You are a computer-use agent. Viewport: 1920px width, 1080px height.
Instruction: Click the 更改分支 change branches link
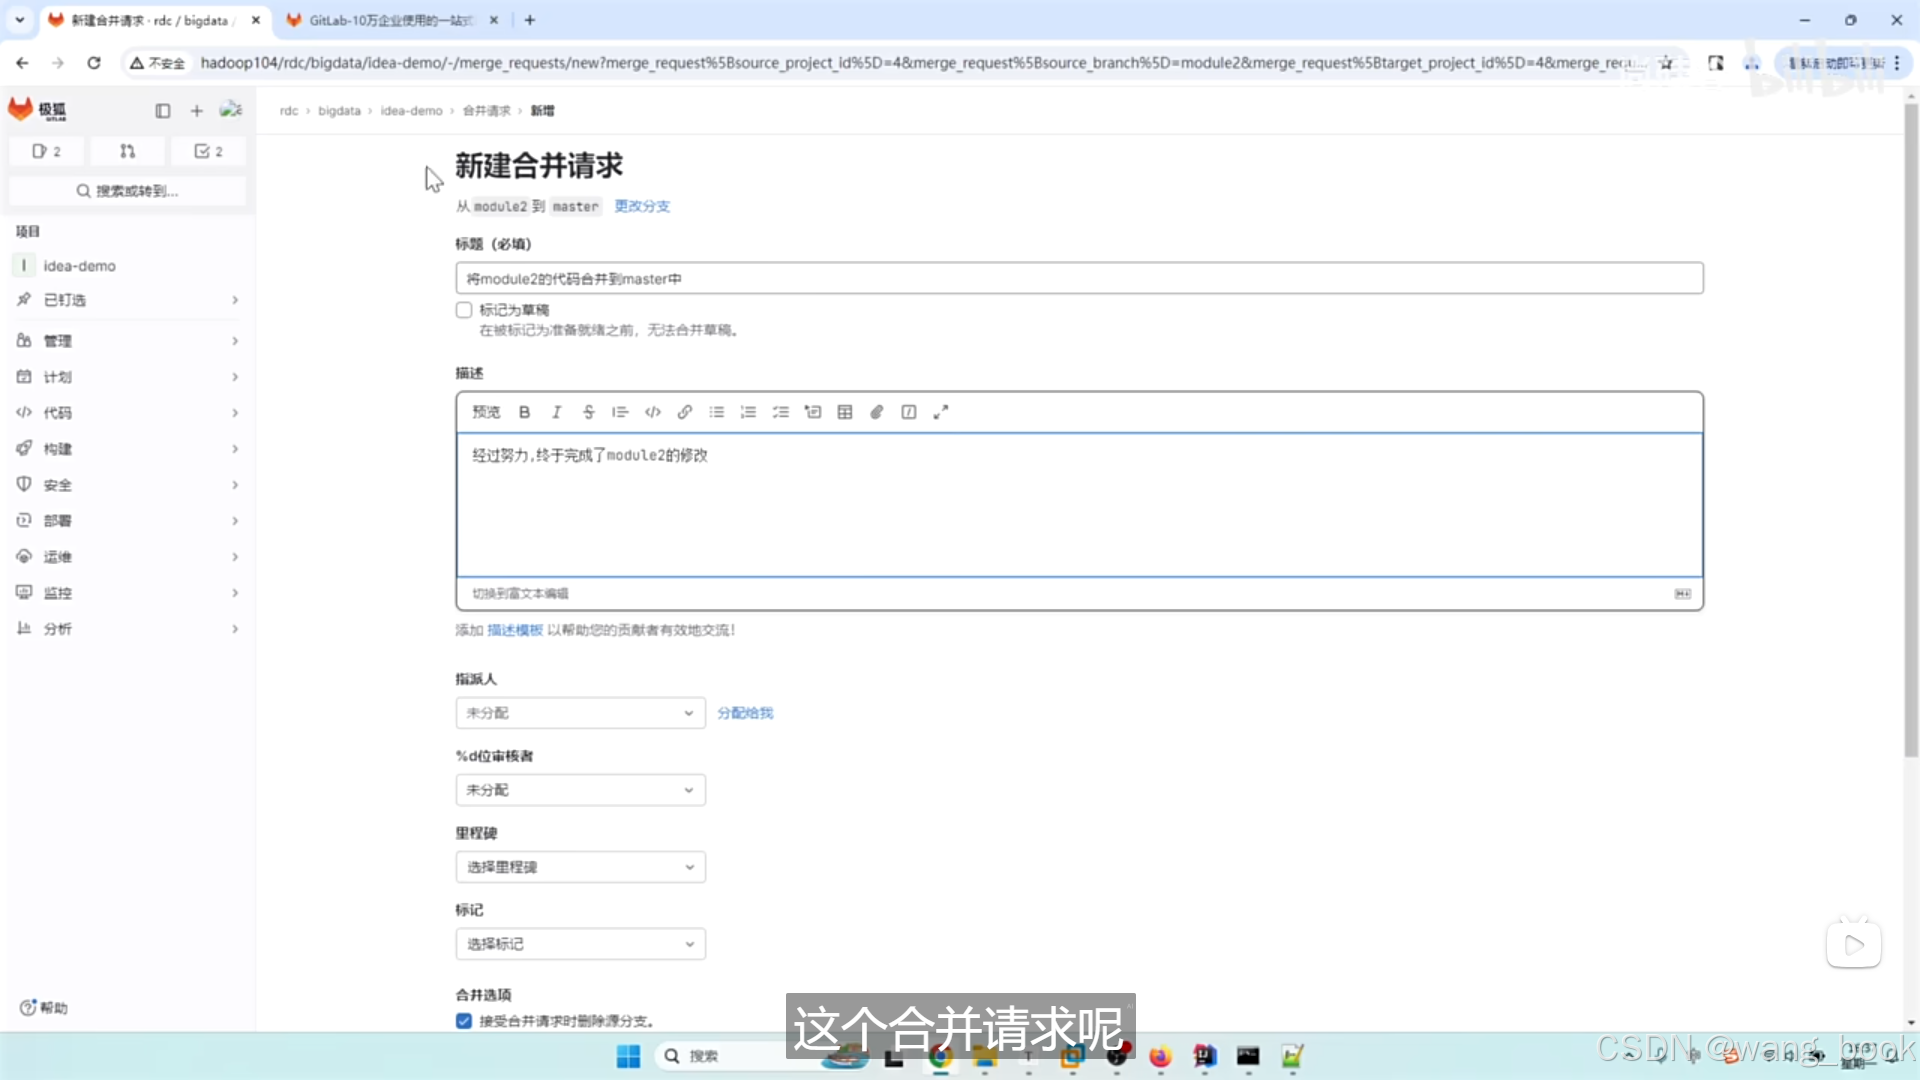642,206
